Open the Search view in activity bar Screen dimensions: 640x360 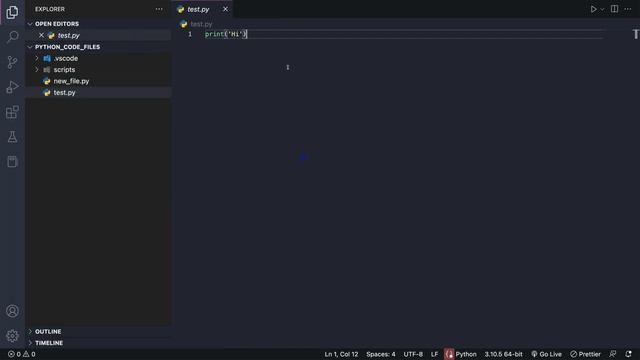pos(12,37)
